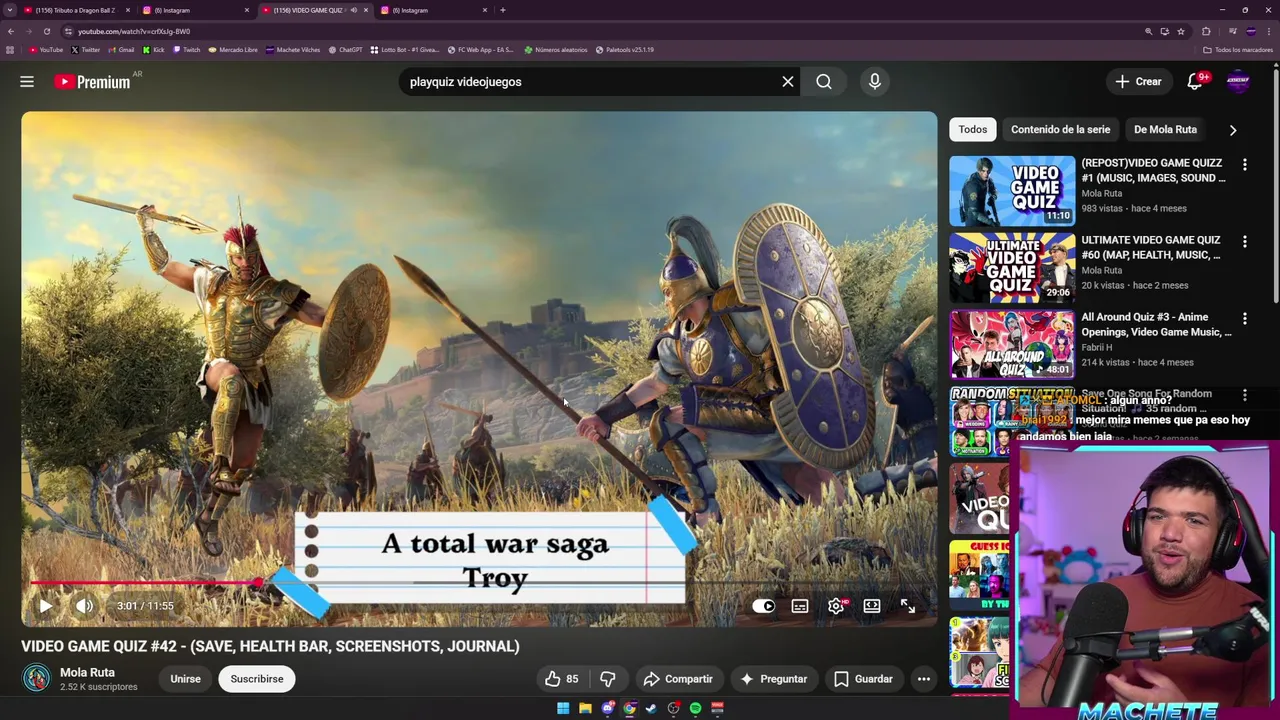Open options for All Around Quiz #3
This screenshot has height=720, width=1280.
point(1245,318)
